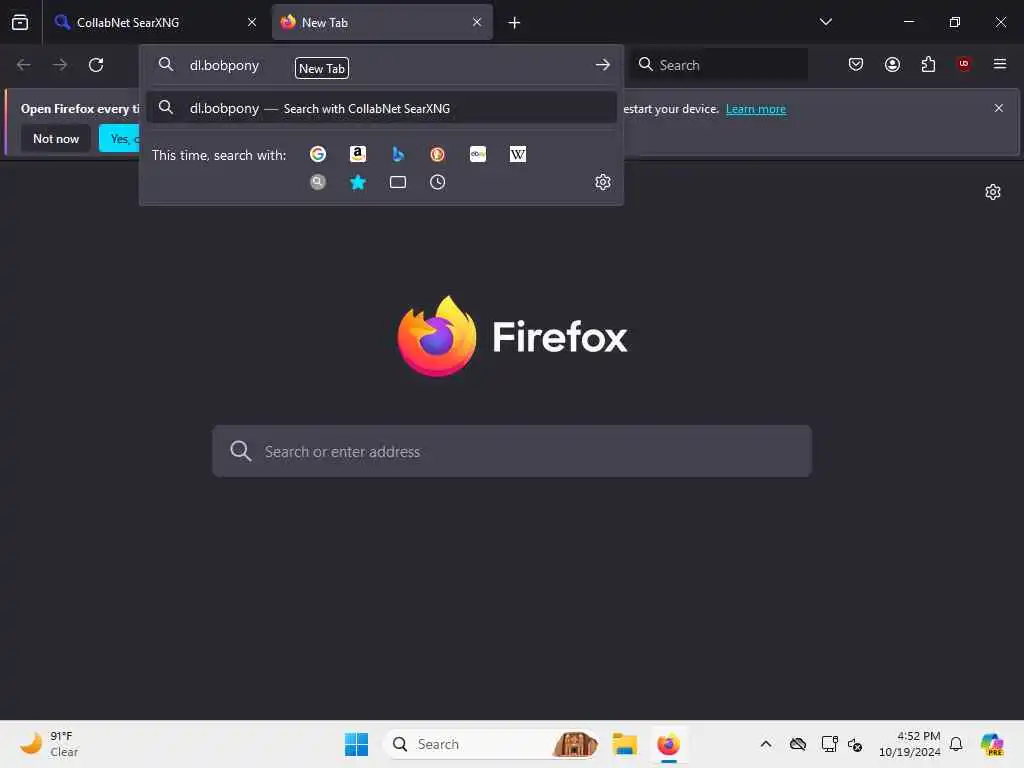
Task: Open the Extensions puzzle icon
Action: 928,64
